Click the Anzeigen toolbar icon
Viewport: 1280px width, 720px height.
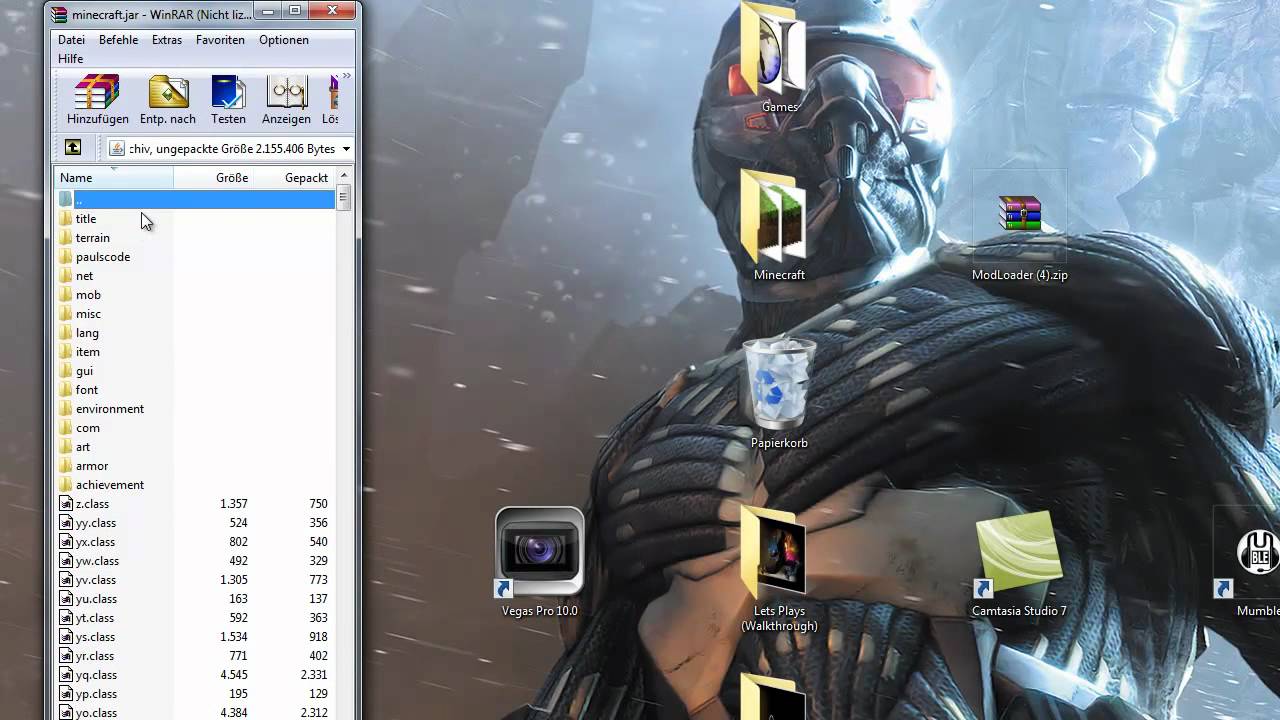pos(286,100)
